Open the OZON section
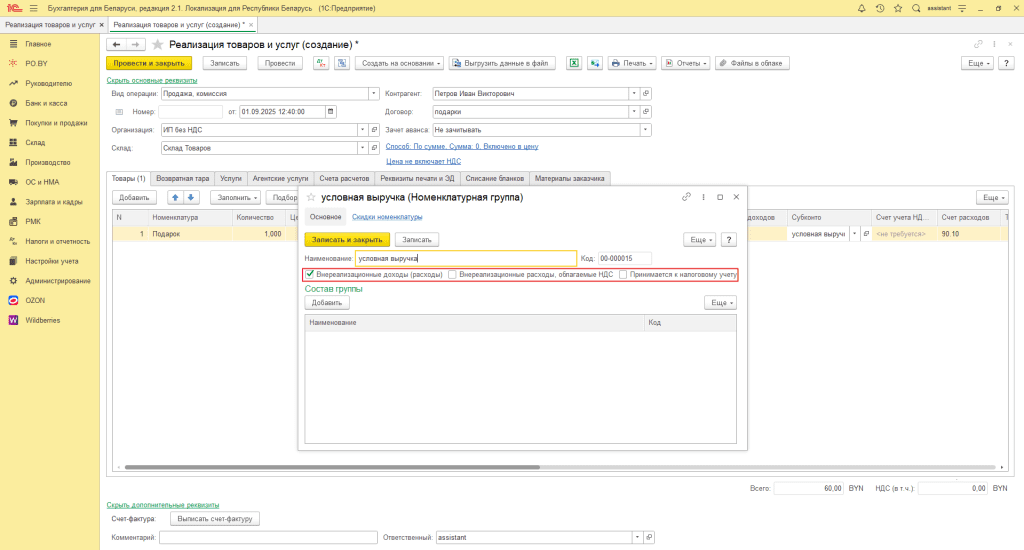This screenshot has height=550, width=1024. pyautogui.click(x=35, y=300)
